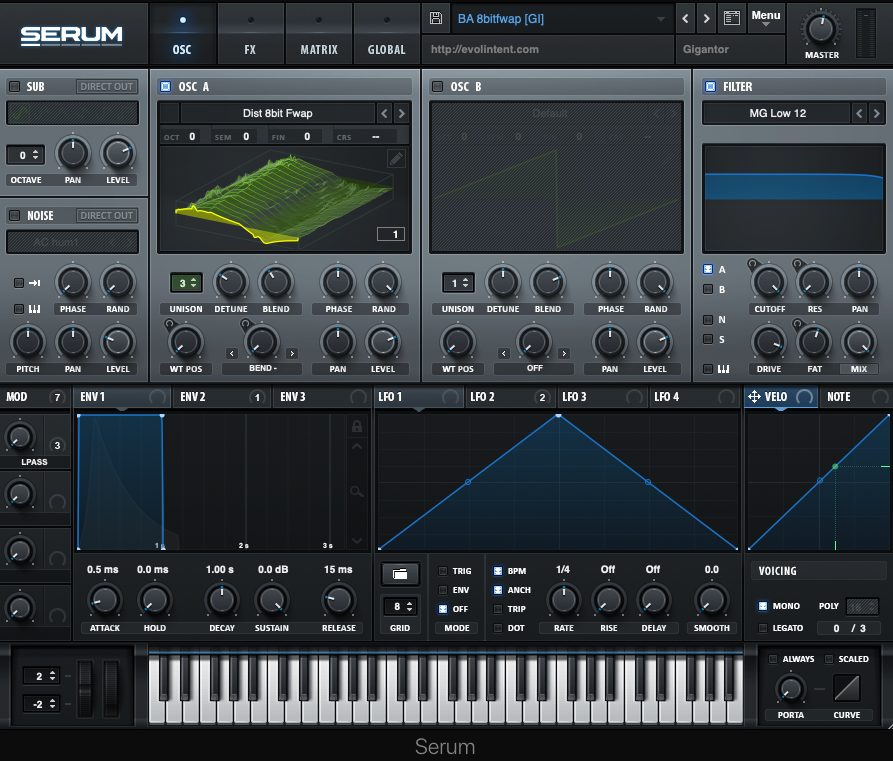893x761 pixels.
Task: Enable the LEGATO checkbox
Action: pos(763,628)
